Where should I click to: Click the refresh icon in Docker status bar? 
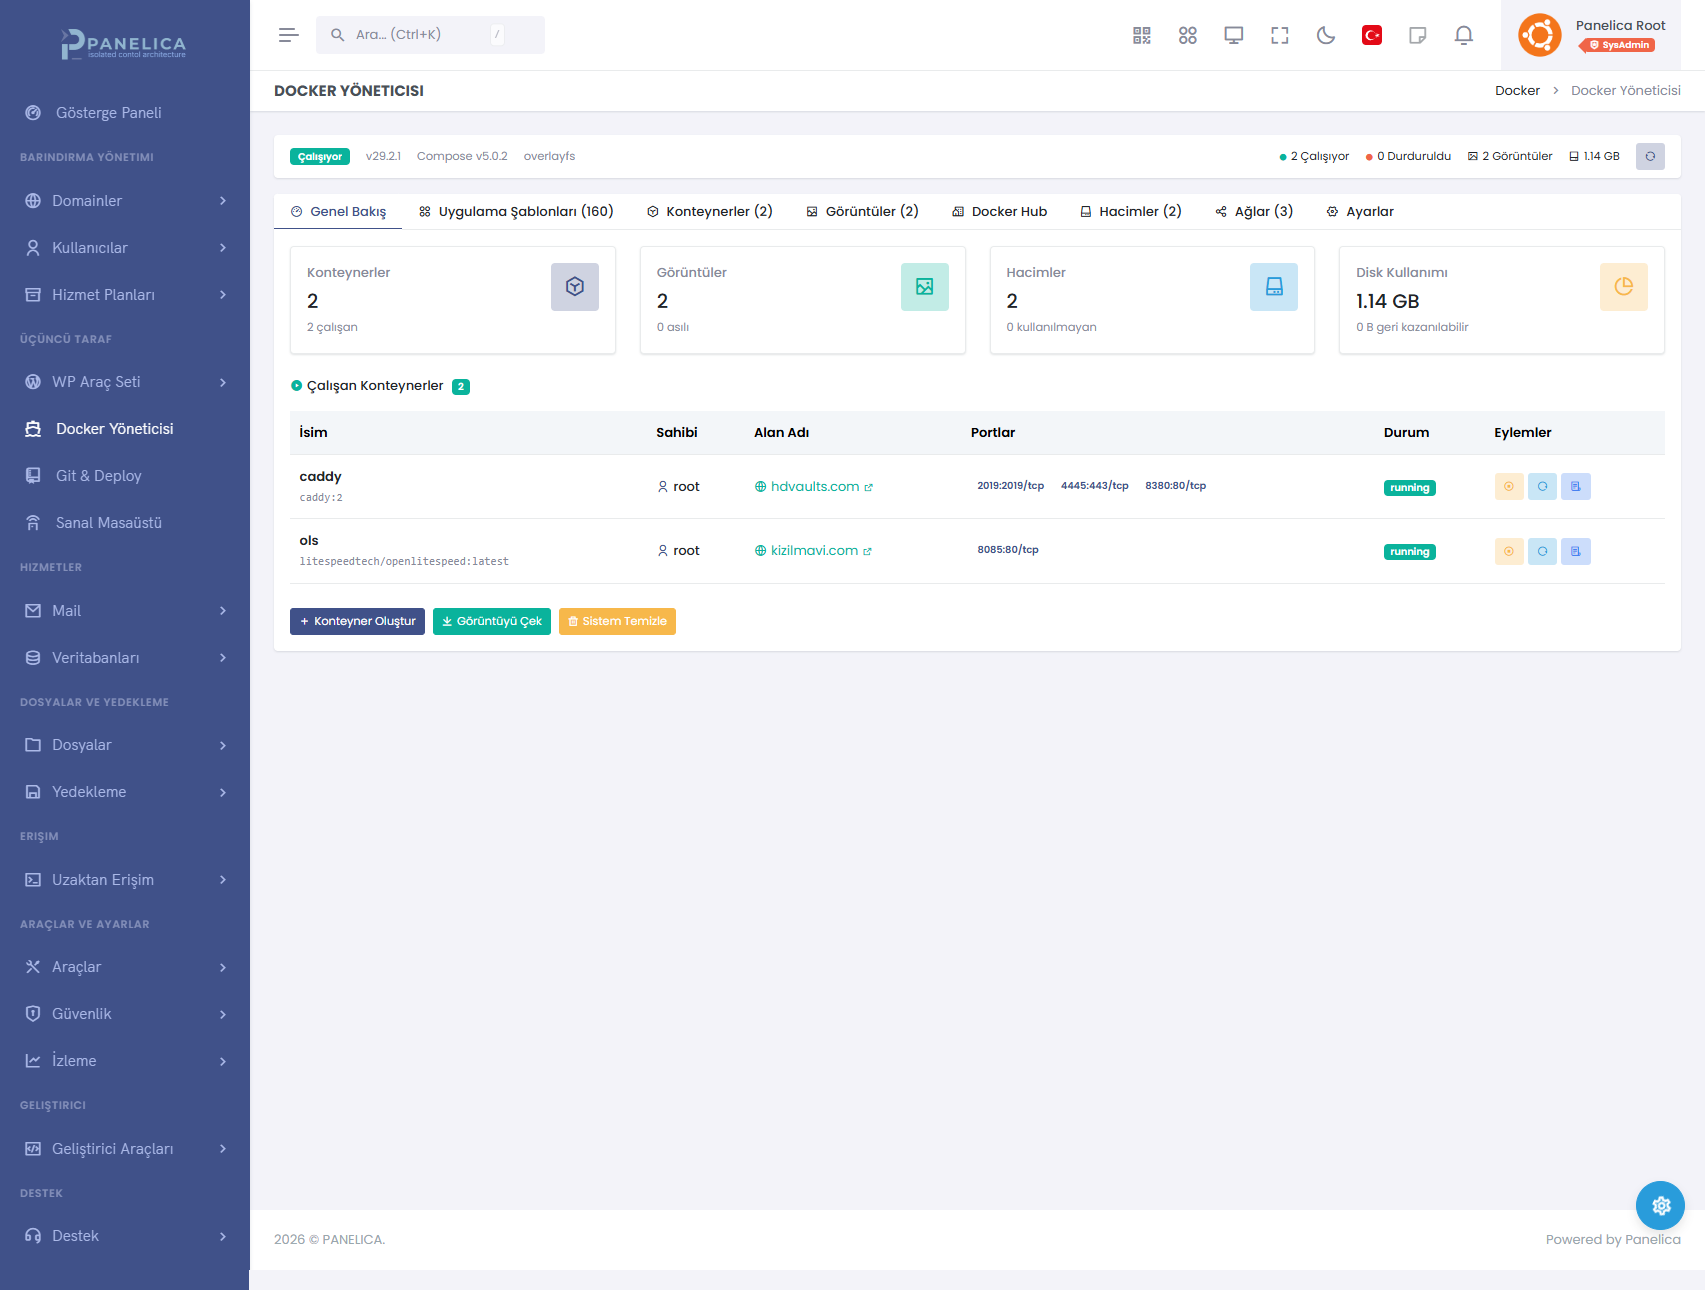pyautogui.click(x=1650, y=156)
